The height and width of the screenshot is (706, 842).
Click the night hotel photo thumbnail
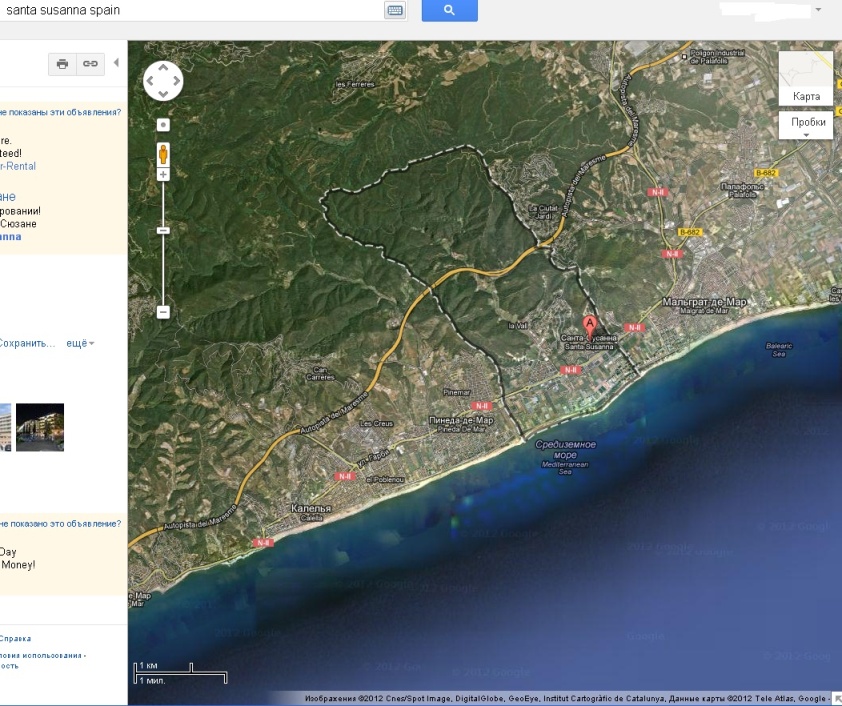point(40,427)
